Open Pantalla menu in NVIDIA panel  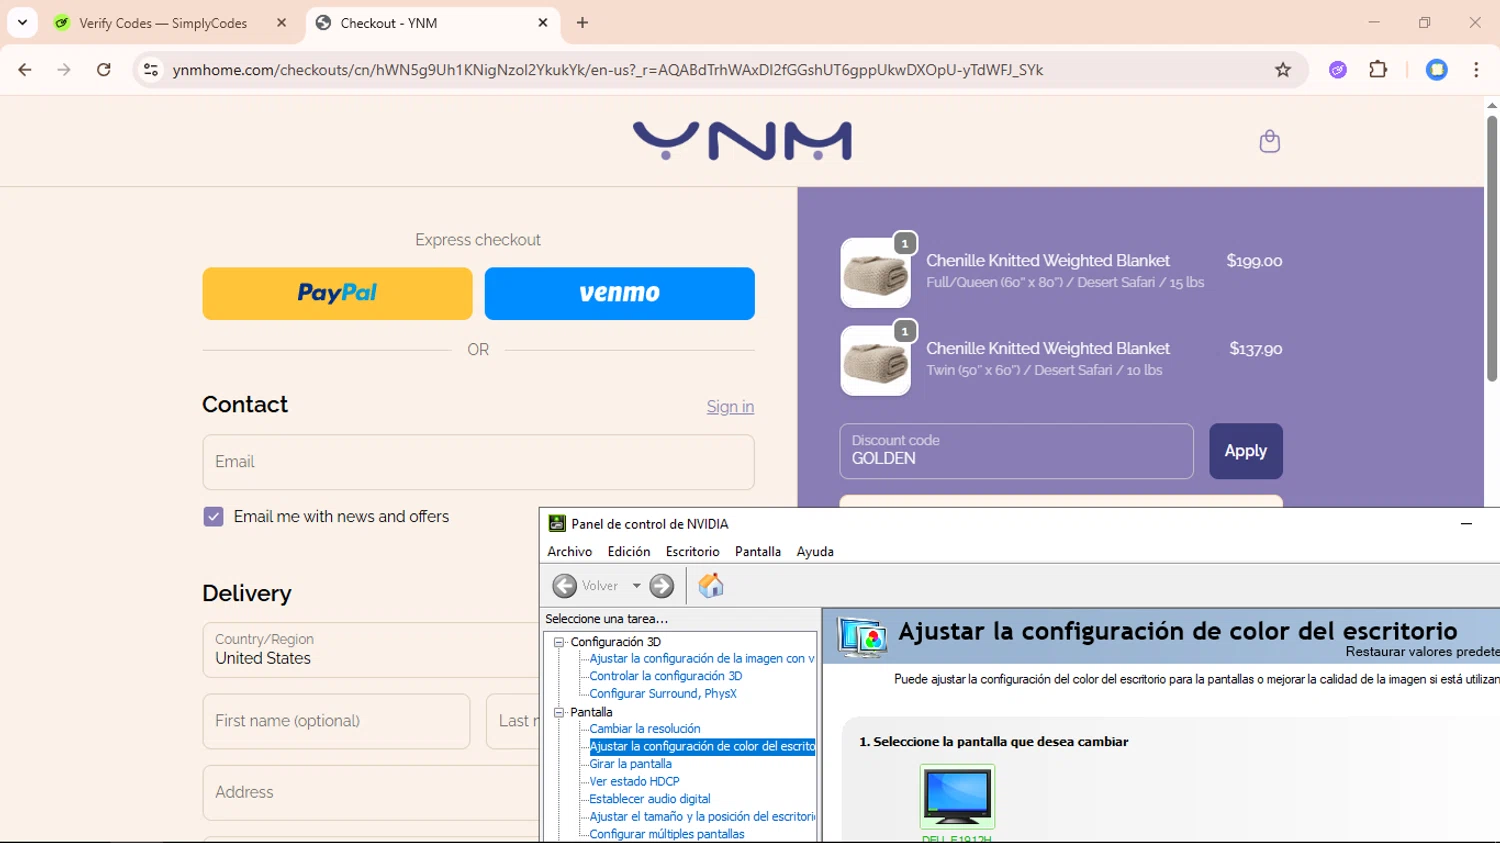pos(758,552)
